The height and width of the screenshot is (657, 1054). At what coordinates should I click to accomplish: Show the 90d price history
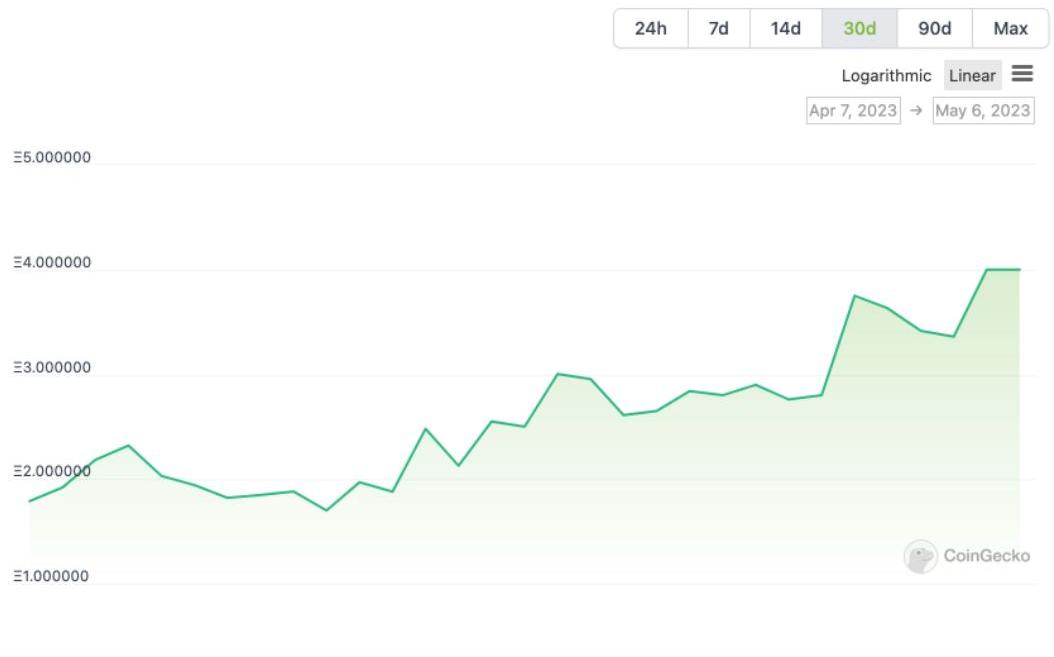click(934, 28)
